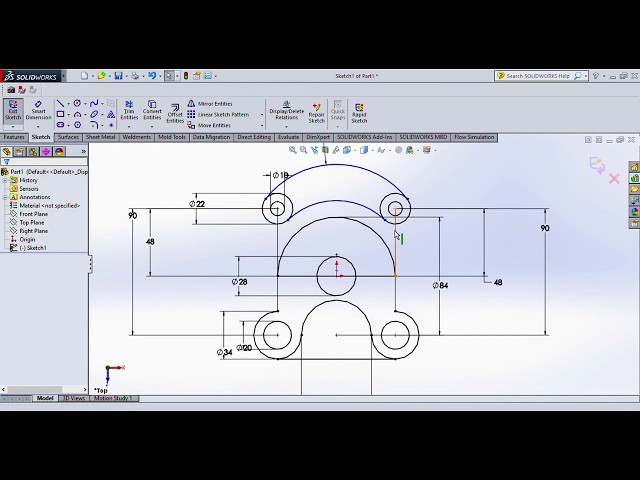Open the SOLIDWORKS menu flyout arrow

point(63,76)
